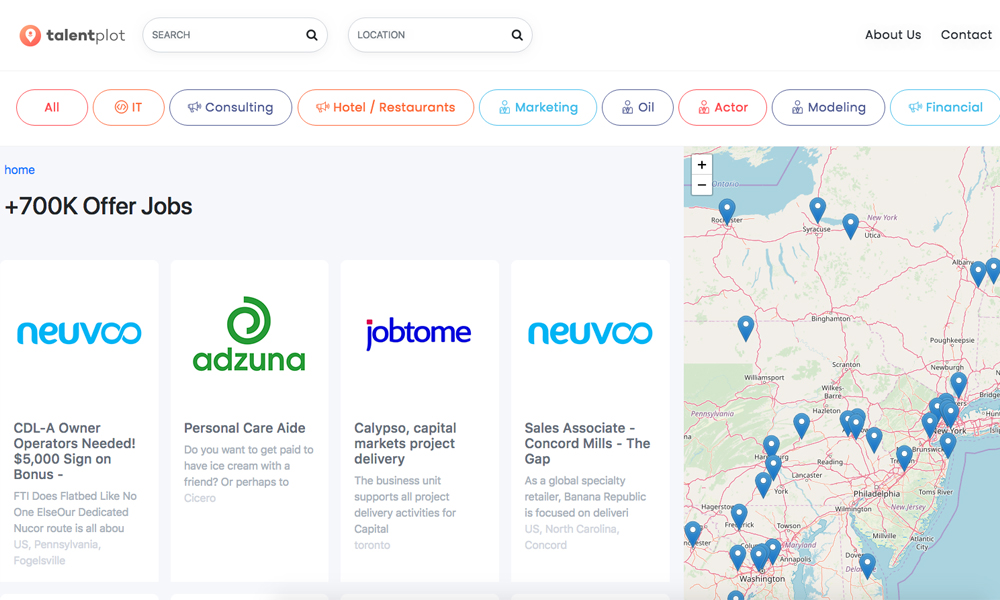Viewport: 1000px width, 600px height.
Task: Click into the Search input field
Action: [x=225, y=35]
